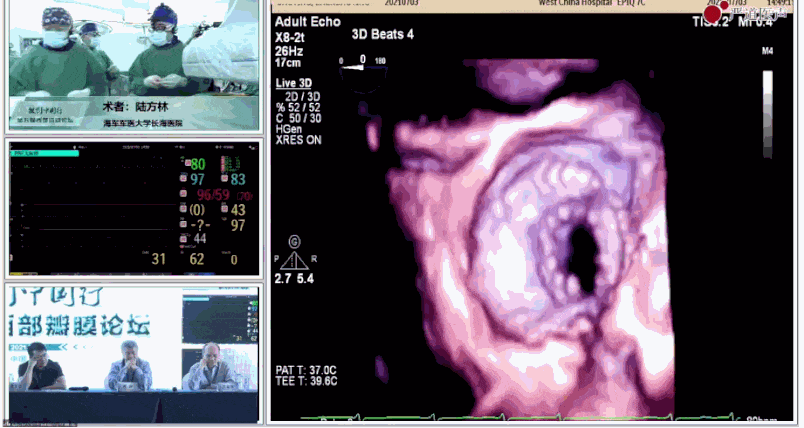The height and width of the screenshot is (428, 804).
Task: Click the '17cm' depth value
Action: 288,63
